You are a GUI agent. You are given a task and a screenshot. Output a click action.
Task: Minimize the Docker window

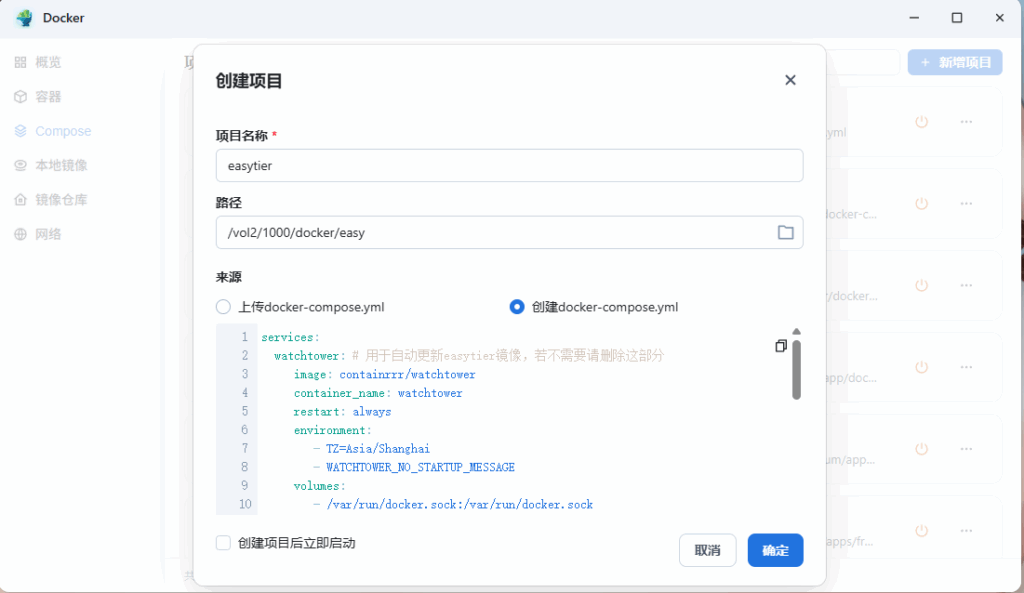coord(914,18)
